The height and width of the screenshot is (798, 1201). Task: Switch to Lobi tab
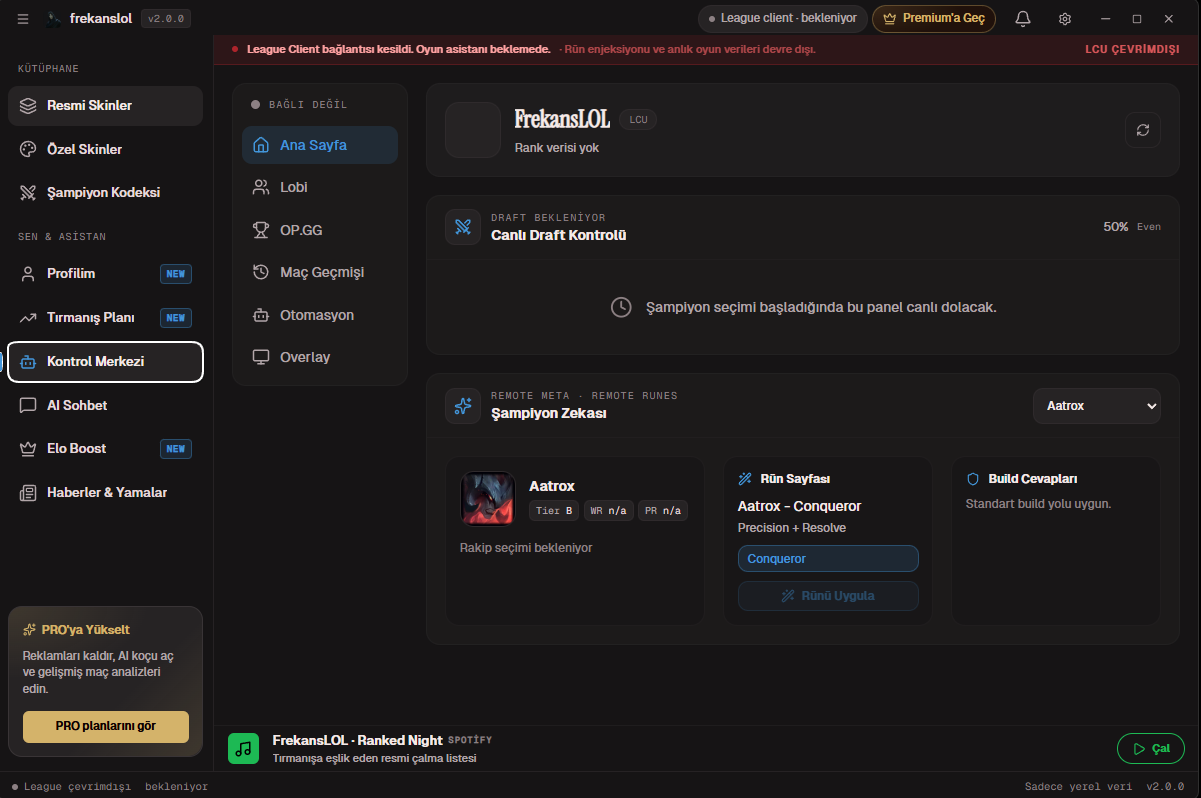tap(320, 187)
